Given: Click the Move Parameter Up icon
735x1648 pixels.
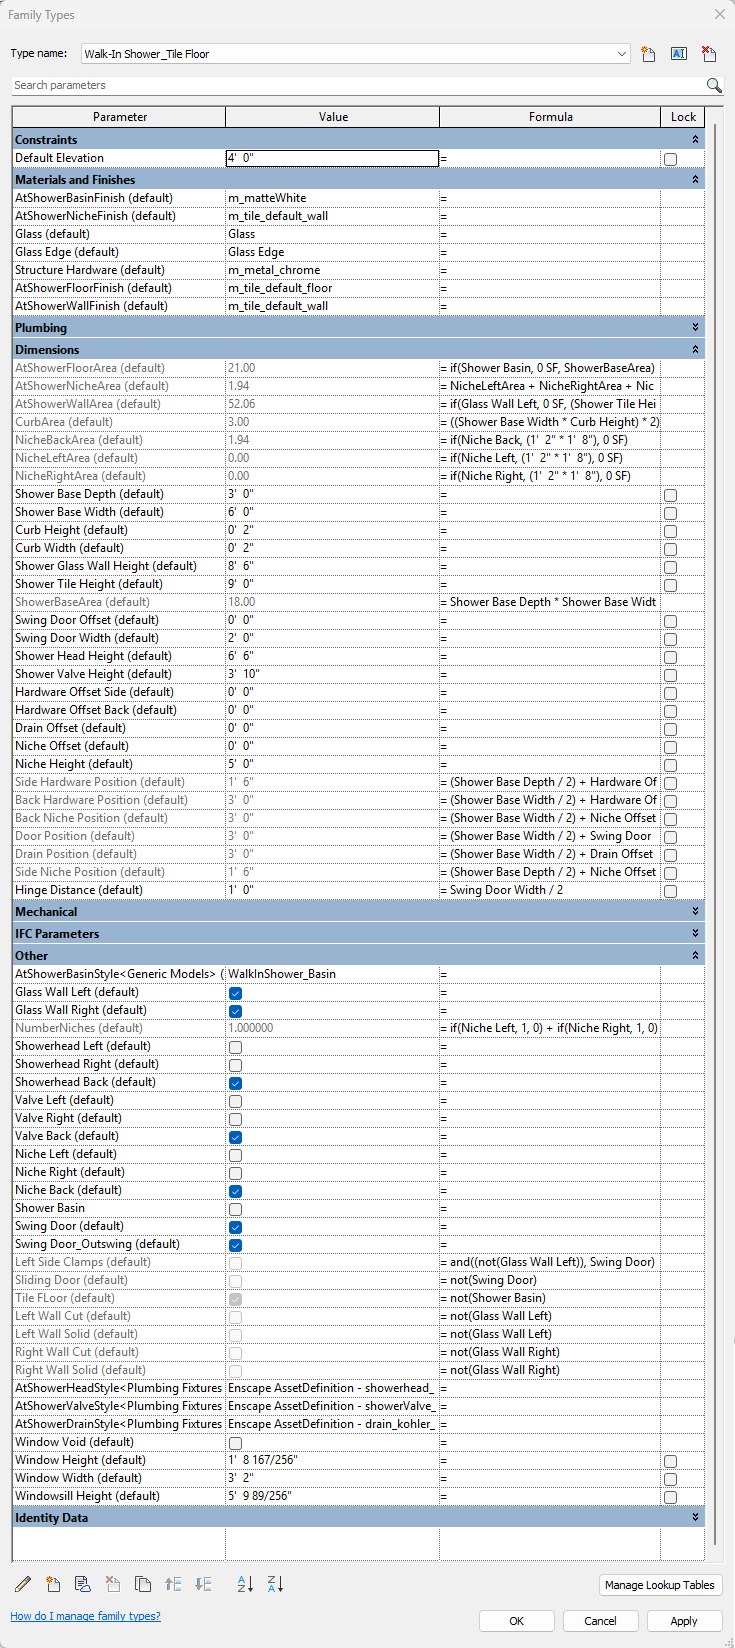Looking at the screenshot, I should click(x=173, y=1584).
